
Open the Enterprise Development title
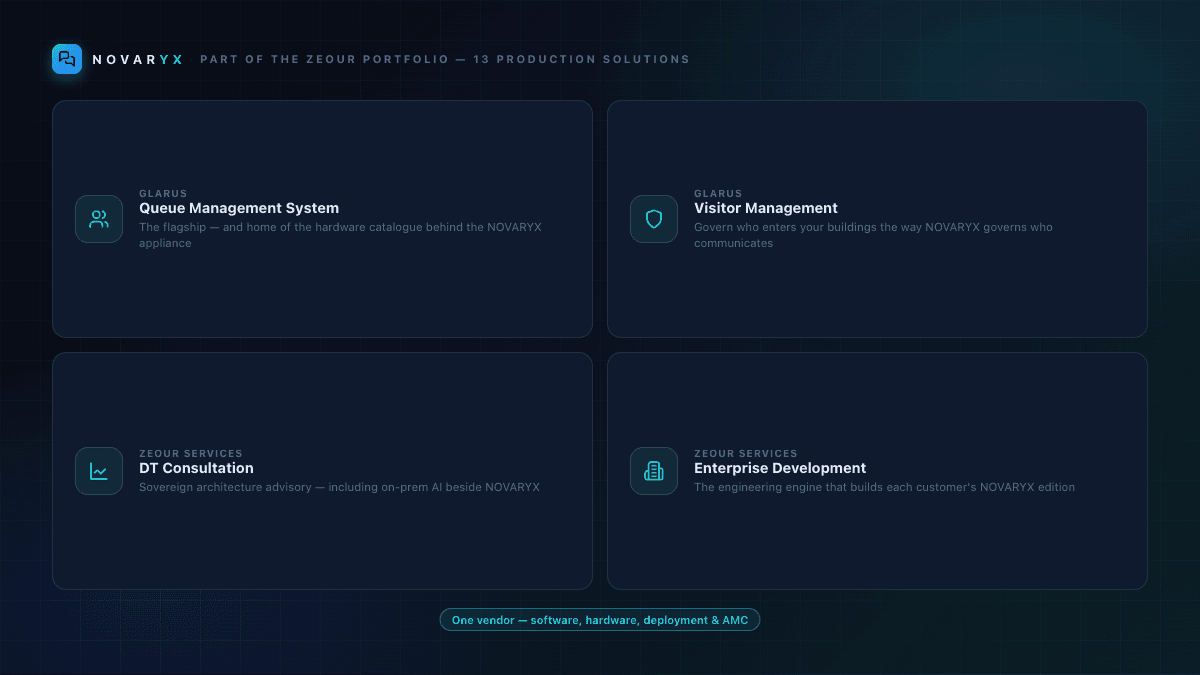[x=780, y=468]
